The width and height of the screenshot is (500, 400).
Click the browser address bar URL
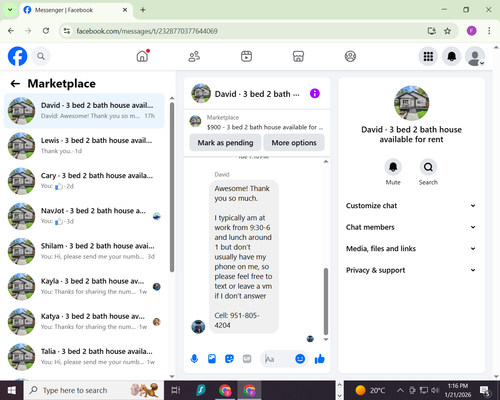[147, 31]
